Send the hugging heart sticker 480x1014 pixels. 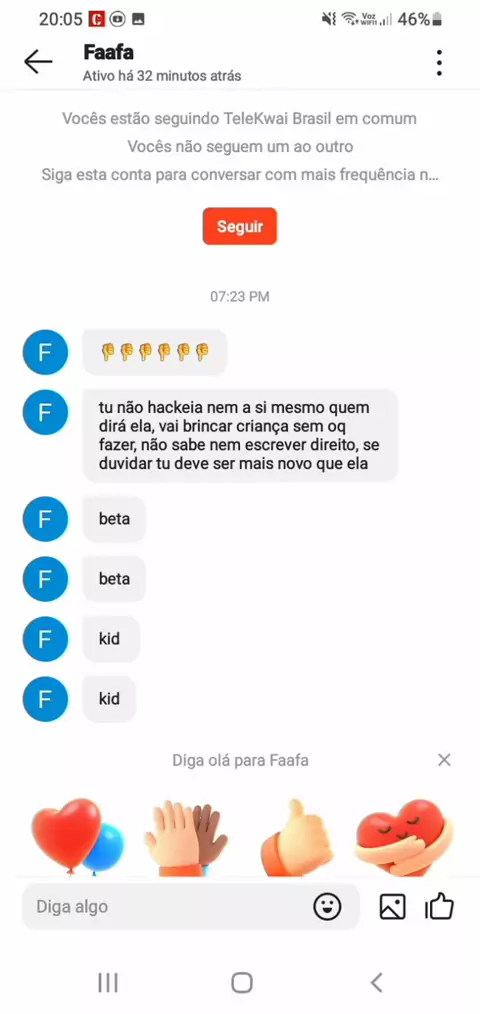click(404, 838)
